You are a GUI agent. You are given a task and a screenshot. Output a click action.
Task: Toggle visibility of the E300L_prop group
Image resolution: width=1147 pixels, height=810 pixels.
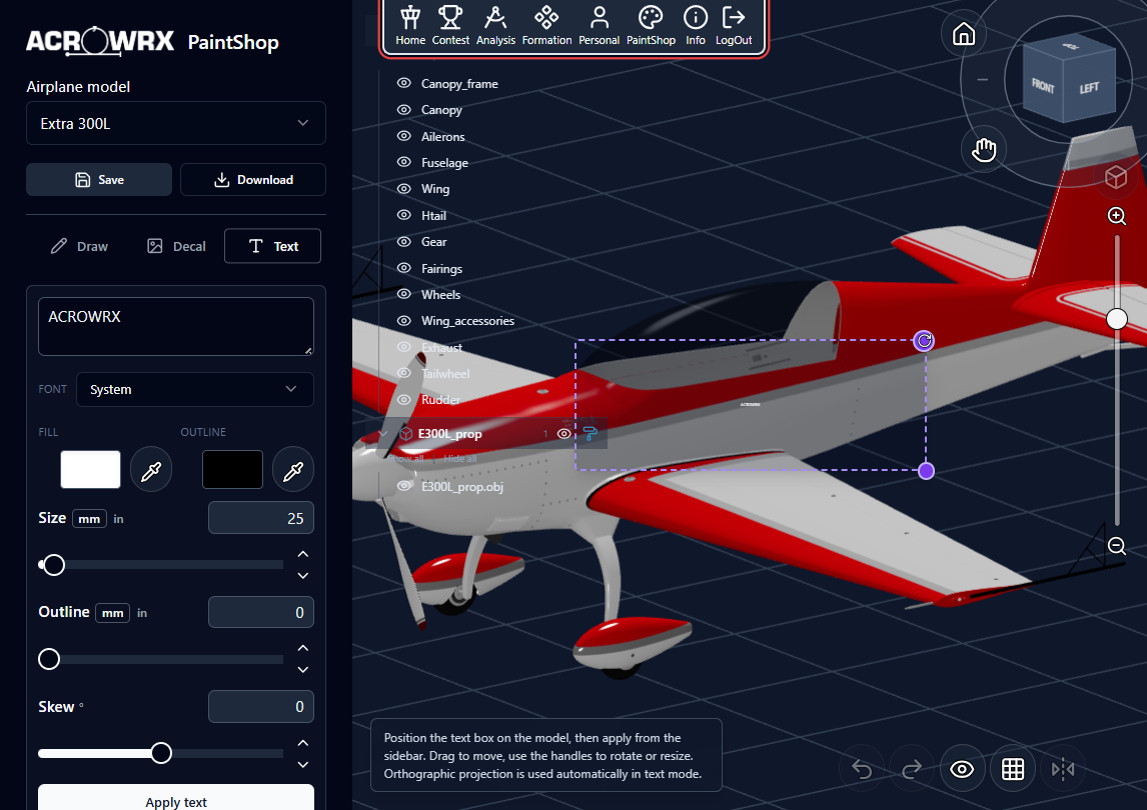coord(564,434)
